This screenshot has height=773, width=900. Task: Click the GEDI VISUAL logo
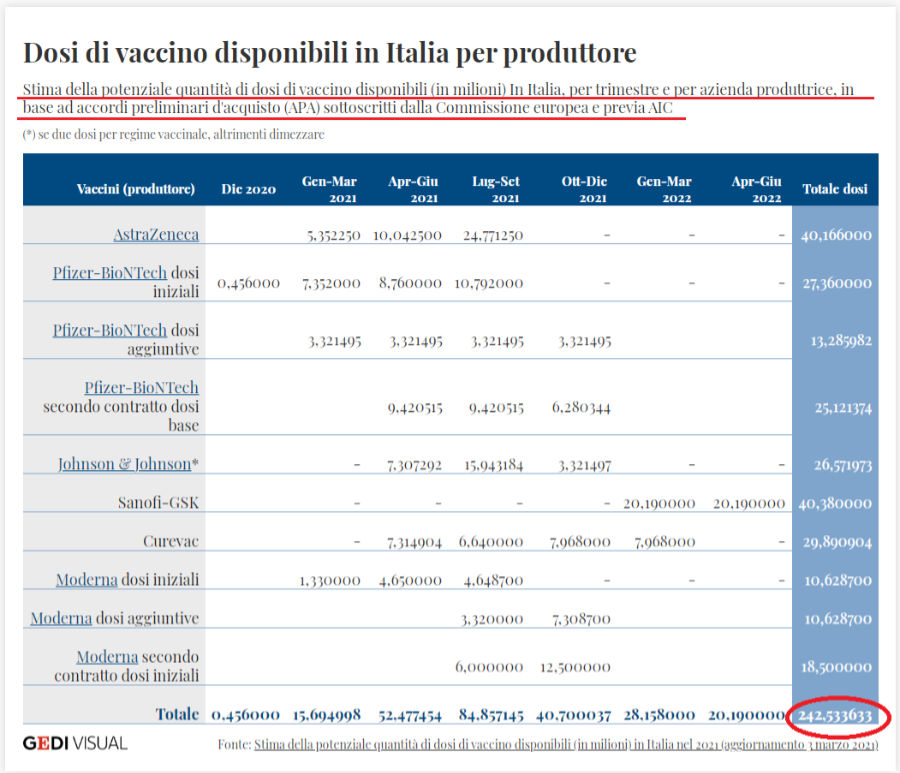75,744
